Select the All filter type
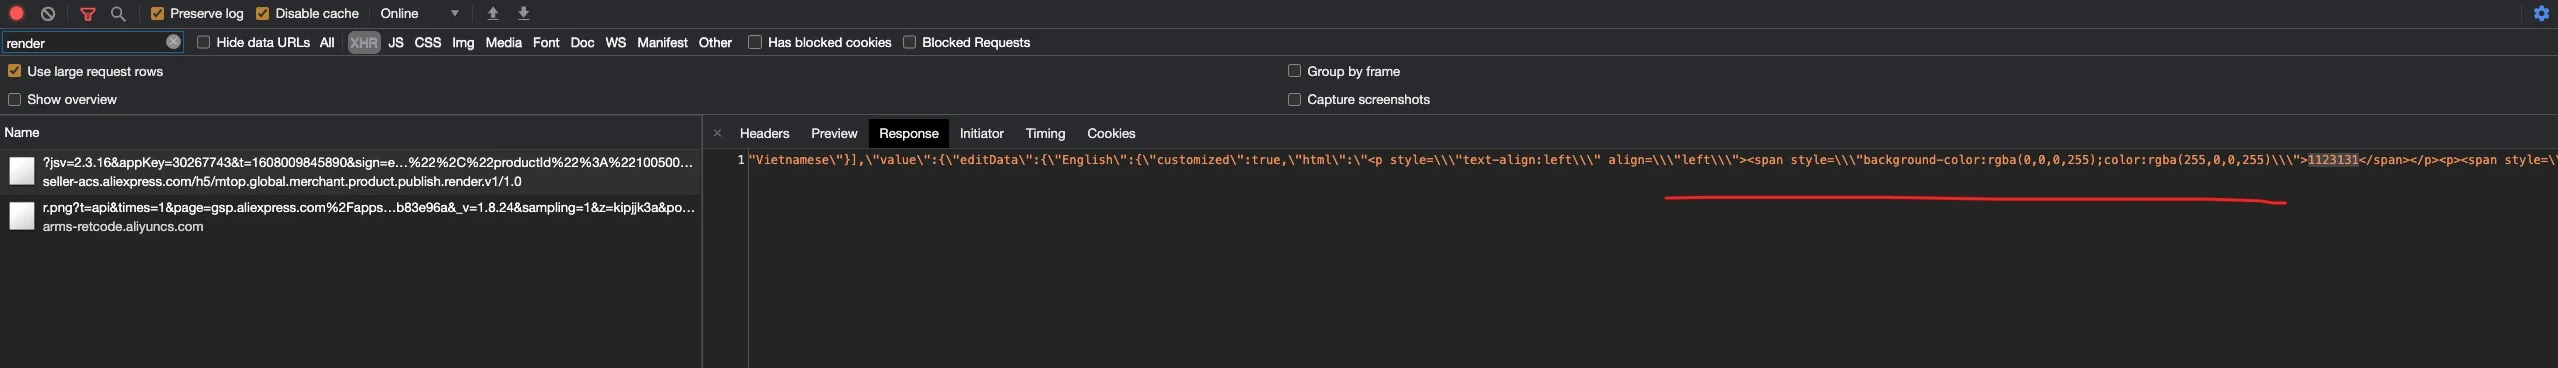 327,42
